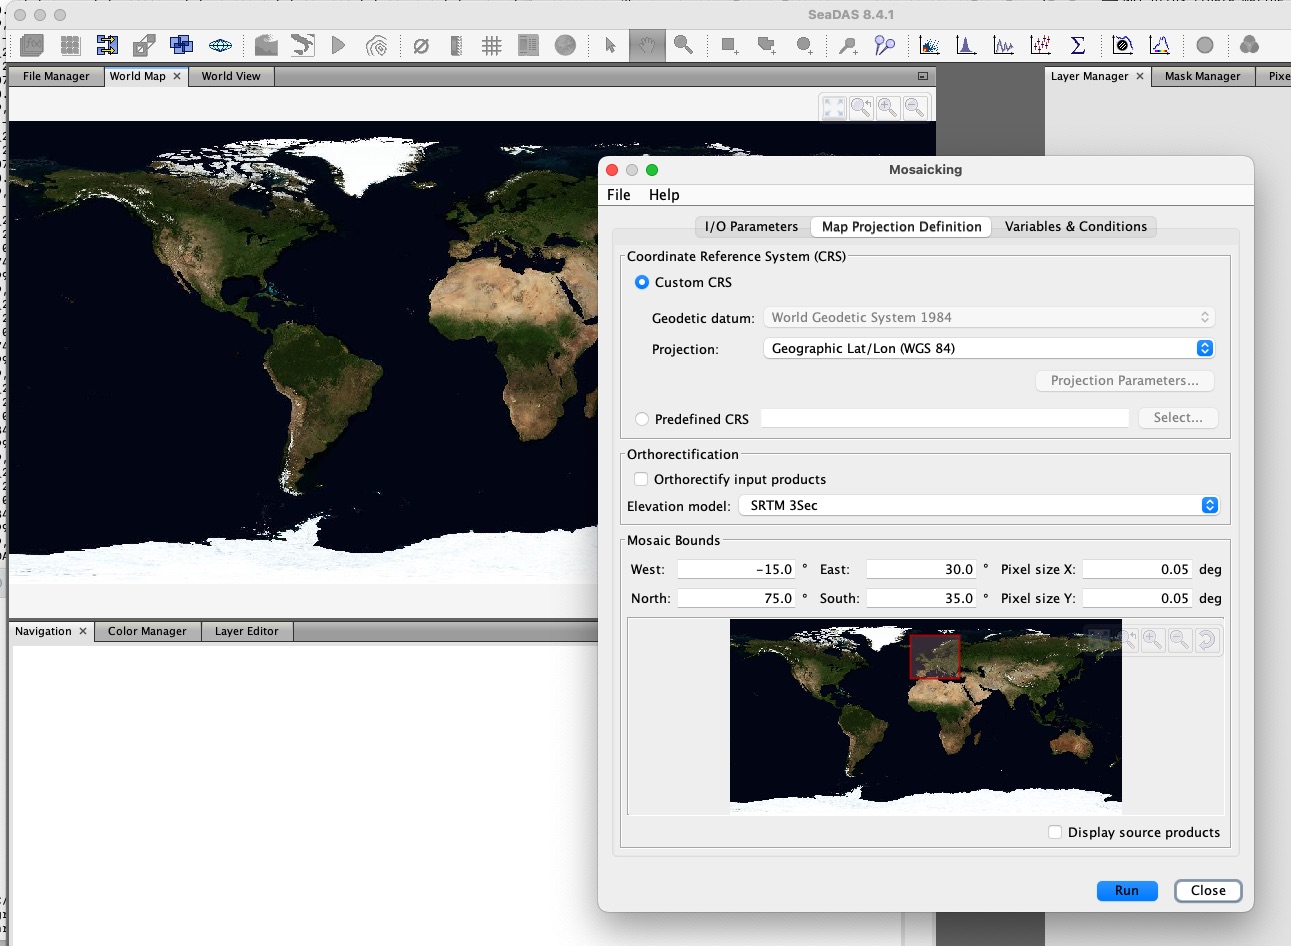This screenshot has height=946, width=1291.
Task: Select the pan hand tool
Action: pyautogui.click(x=647, y=45)
